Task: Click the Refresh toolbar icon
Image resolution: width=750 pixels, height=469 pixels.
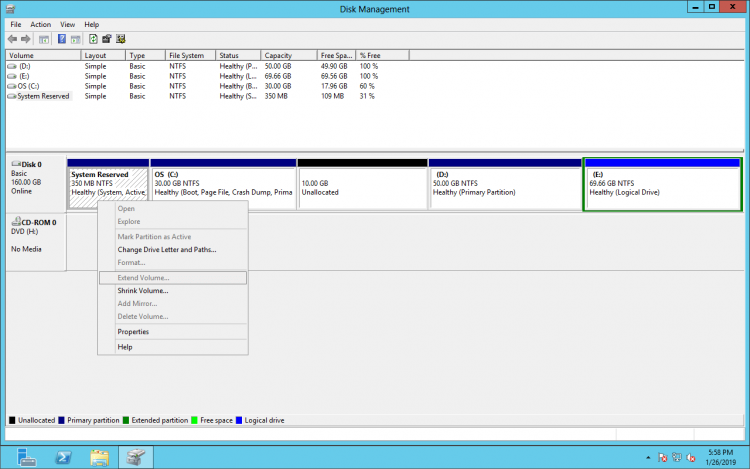Action: [x=93, y=39]
